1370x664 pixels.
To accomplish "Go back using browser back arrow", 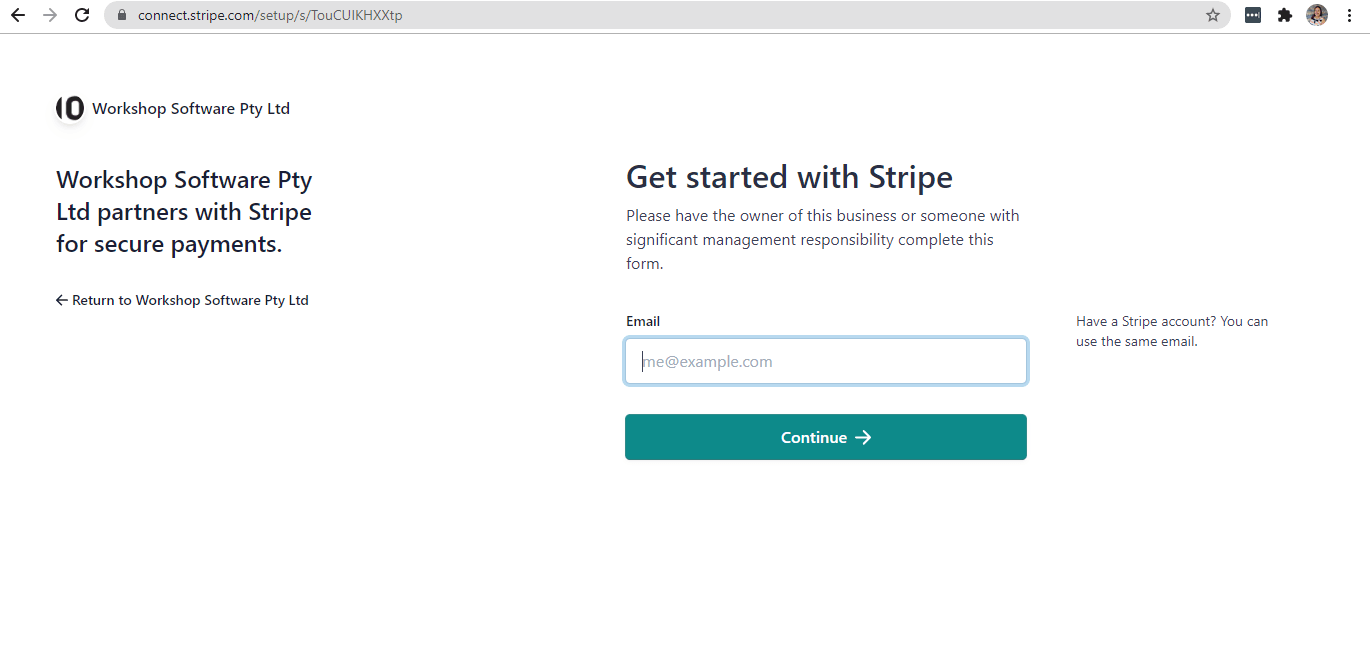I will tap(18, 15).
